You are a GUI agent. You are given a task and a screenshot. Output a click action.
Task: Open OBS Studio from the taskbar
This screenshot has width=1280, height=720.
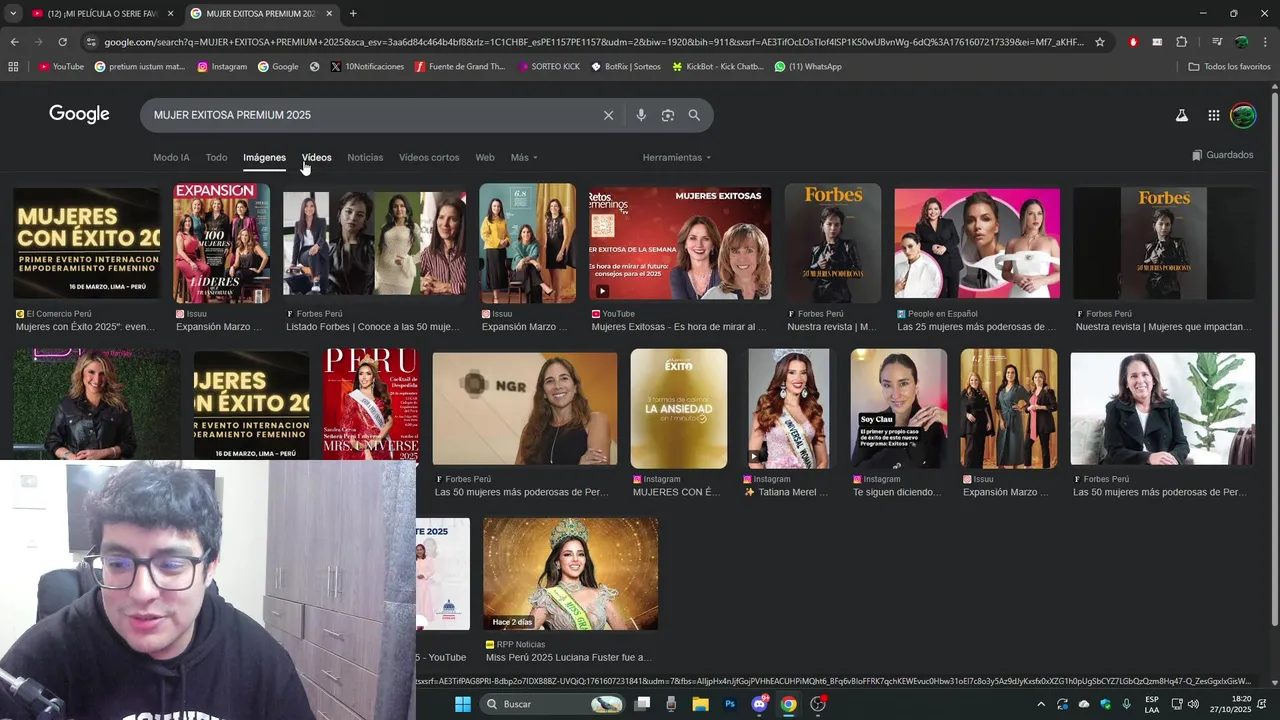(818, 704)
